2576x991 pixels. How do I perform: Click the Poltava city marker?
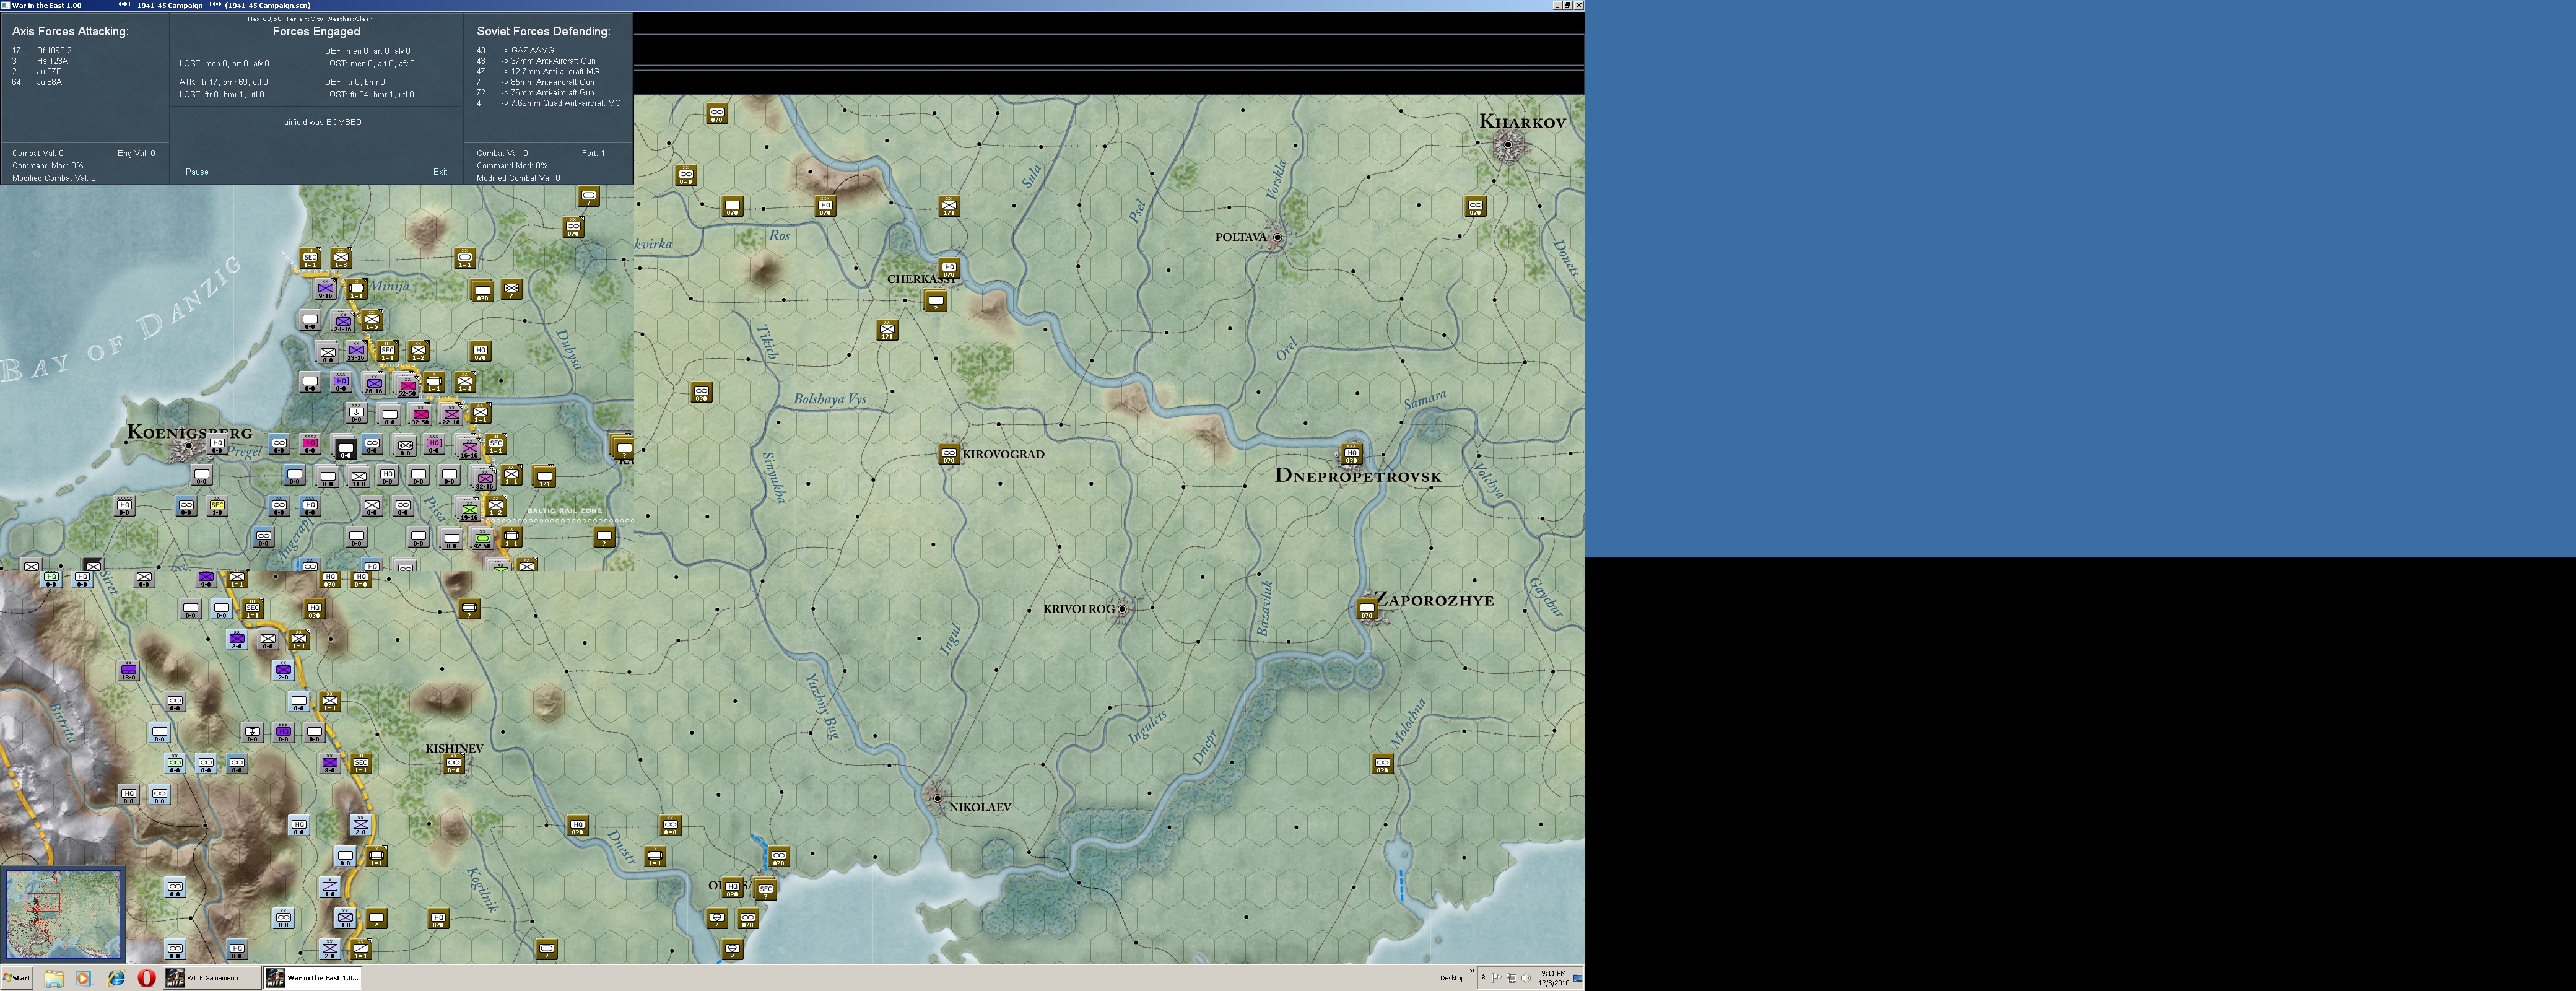click(1277, 238)
